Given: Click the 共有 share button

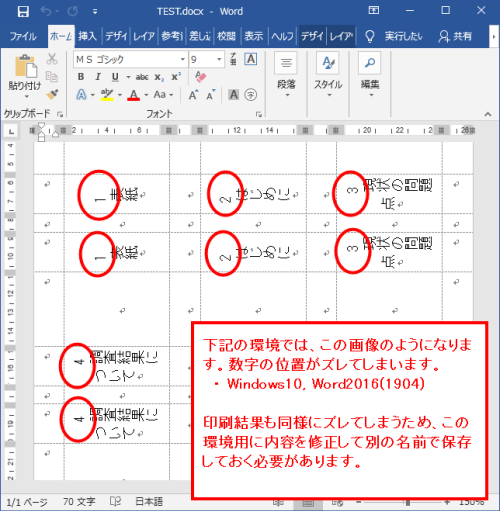Looking at the screenshot, I should tap(455, 36).
